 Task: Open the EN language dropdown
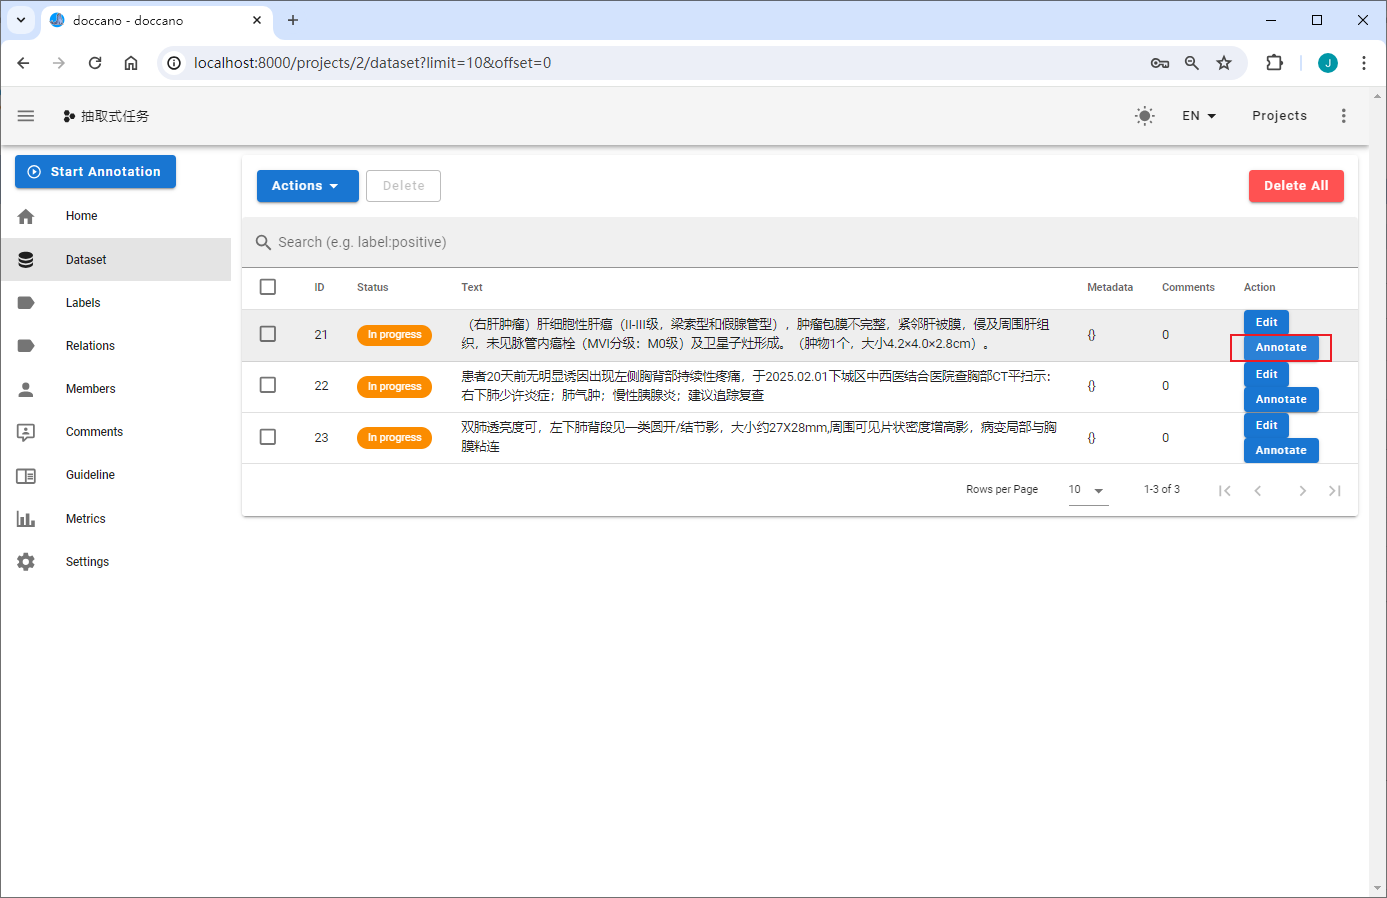1198,116
